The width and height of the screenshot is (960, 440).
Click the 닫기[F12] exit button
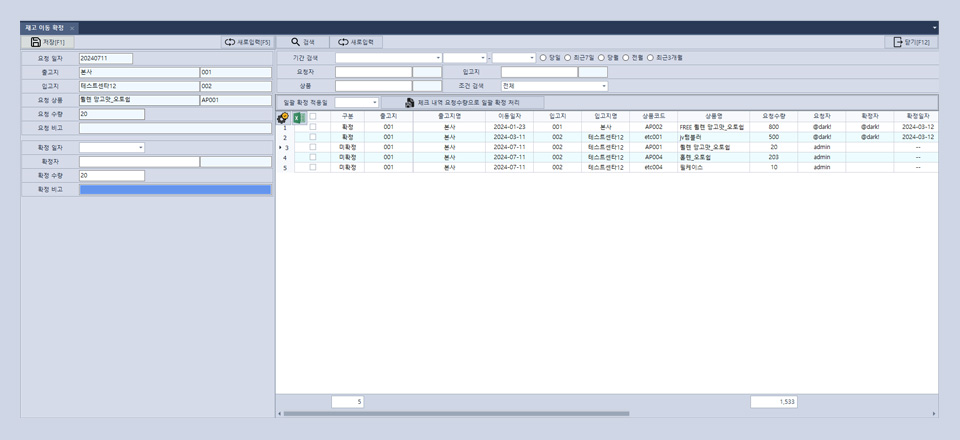(911, 42)
